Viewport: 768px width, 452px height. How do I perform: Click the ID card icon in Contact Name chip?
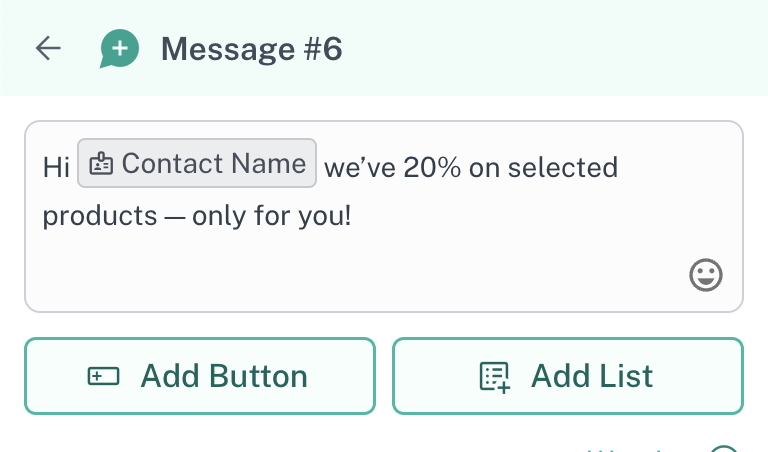(x=101, y=165)
